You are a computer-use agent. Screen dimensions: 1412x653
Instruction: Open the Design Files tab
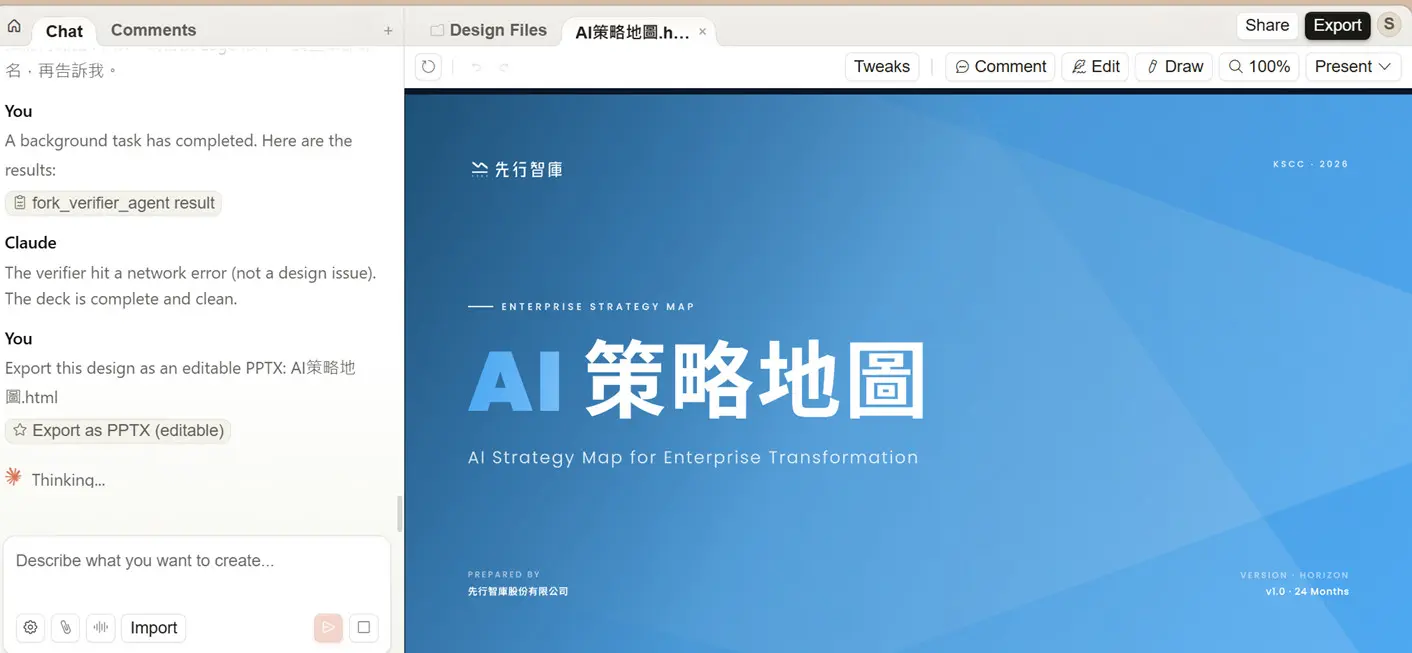click(489, 30)
